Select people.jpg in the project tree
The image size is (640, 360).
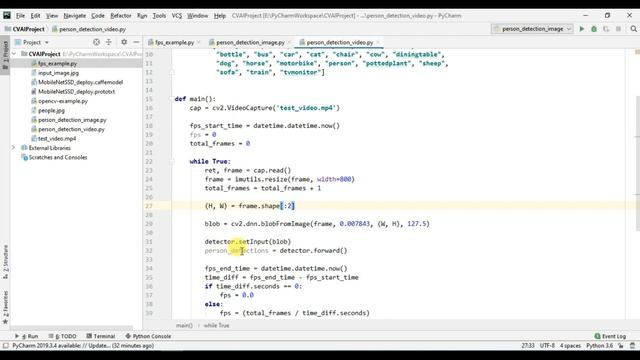click(51, 111)
